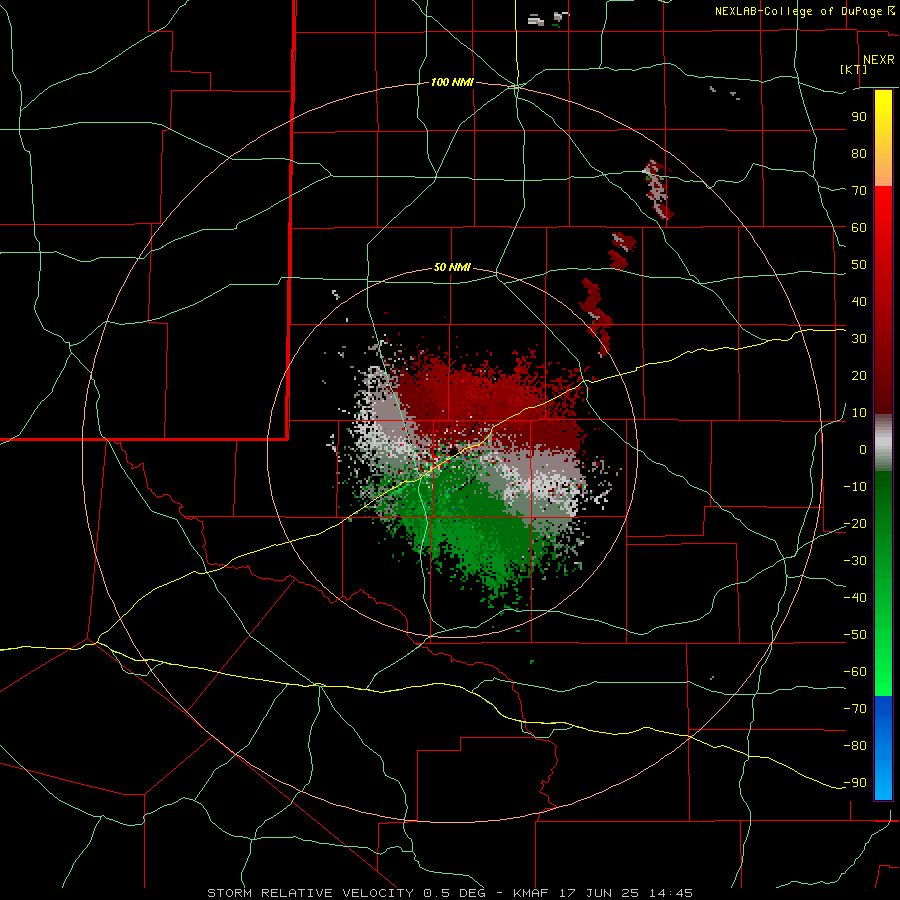900x900 pixels.
Task: Click the -20 scale value
Action: (855, 523)
